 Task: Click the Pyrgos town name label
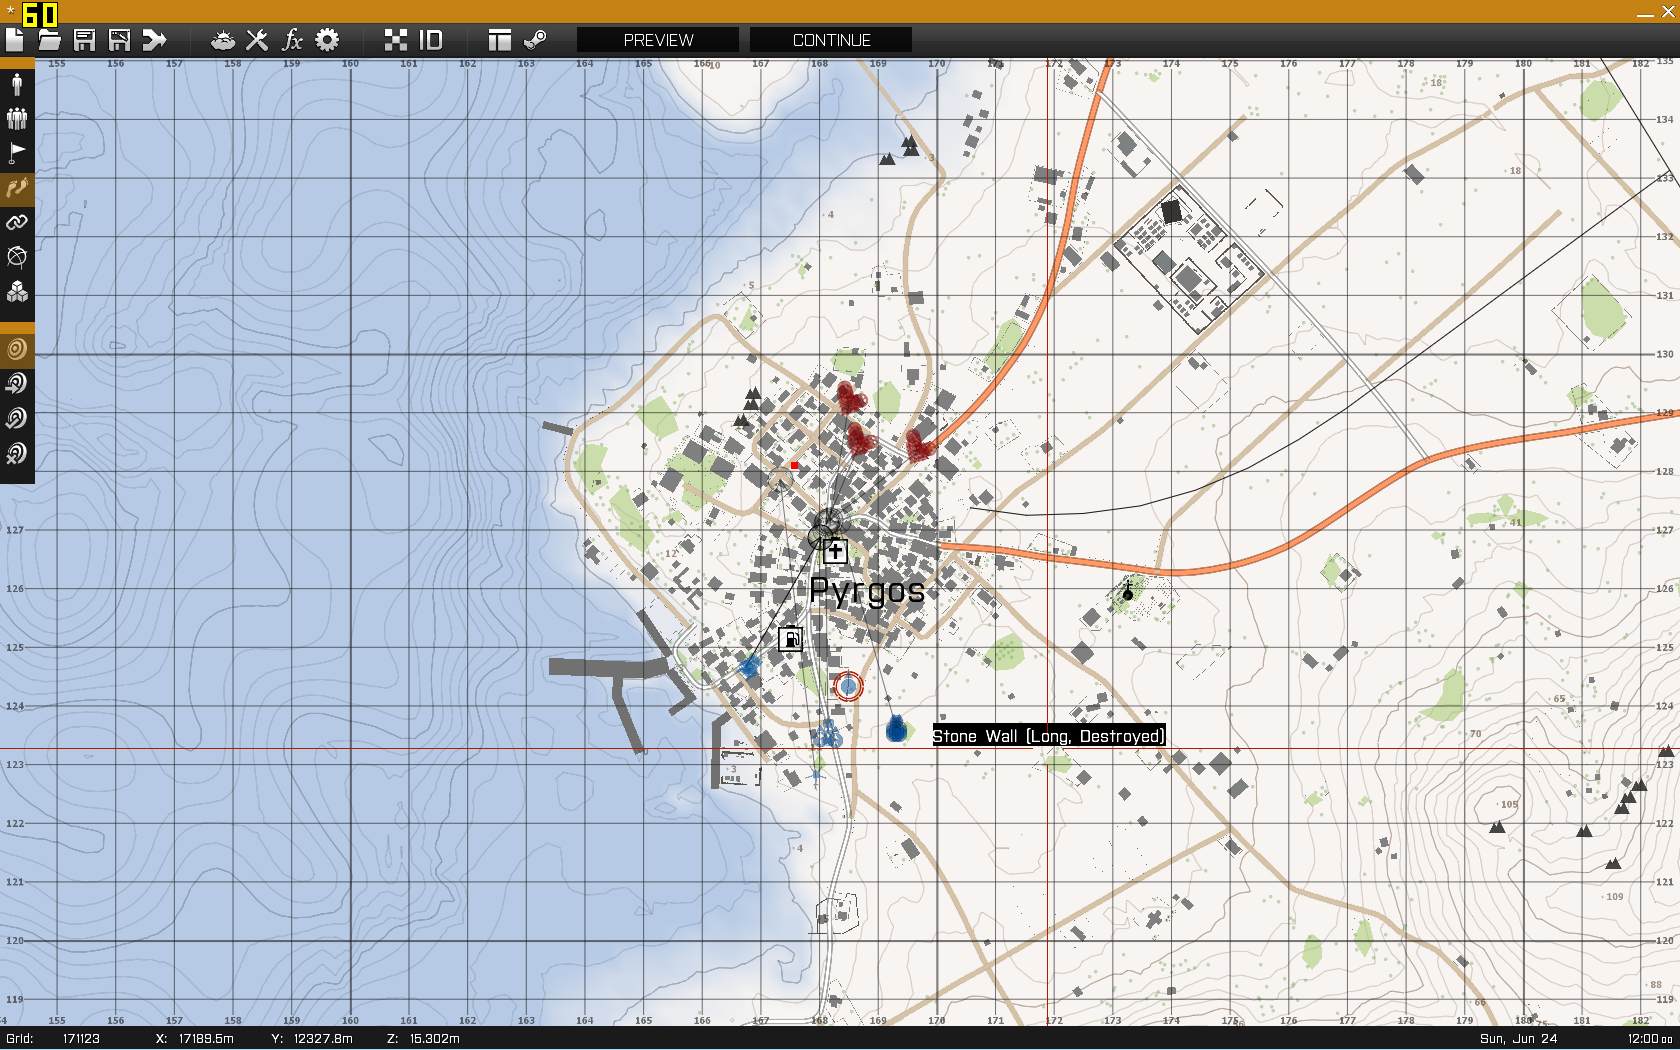(867, 591)
